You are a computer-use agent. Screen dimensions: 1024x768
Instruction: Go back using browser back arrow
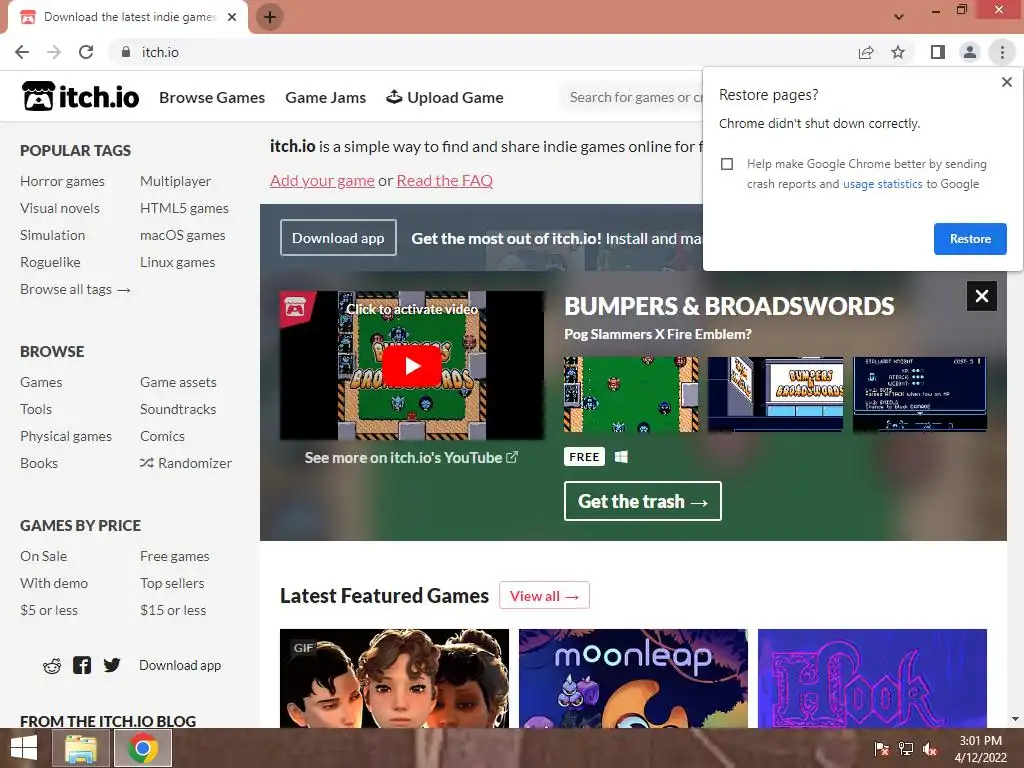pos(22,52)
